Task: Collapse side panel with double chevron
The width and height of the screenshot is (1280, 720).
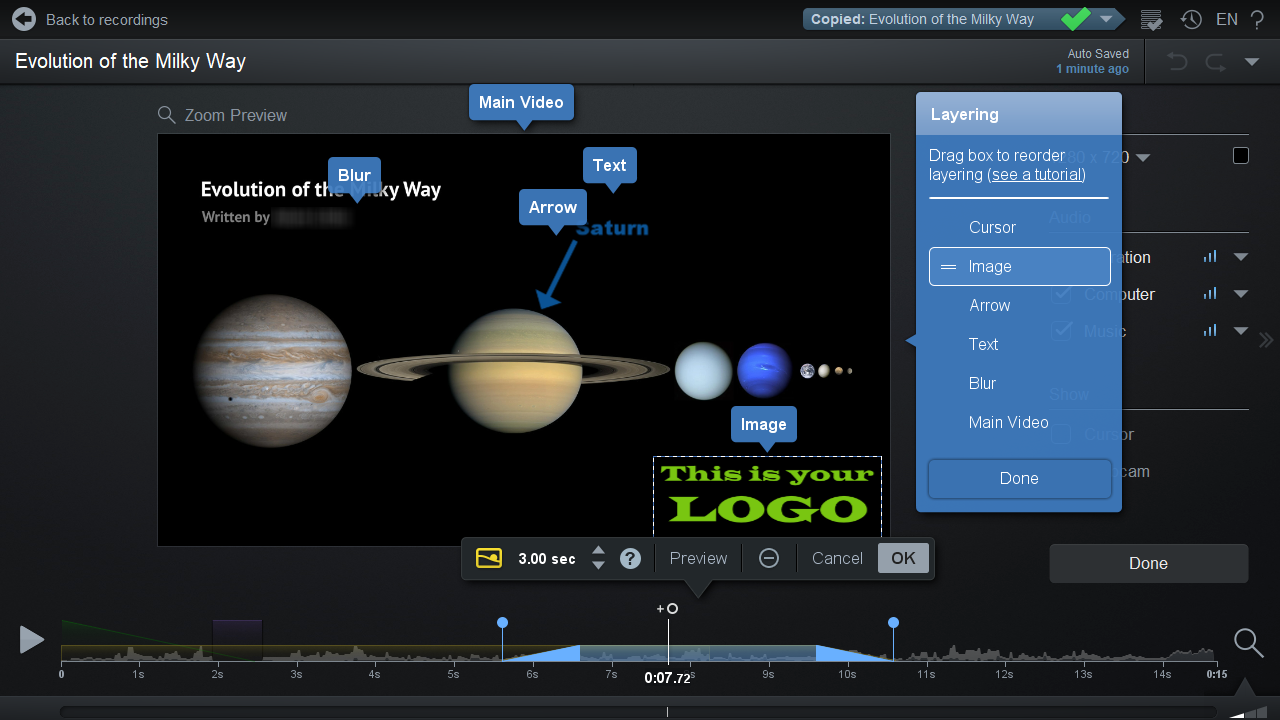Action: pyautogui.click(x=1266, y=340)
